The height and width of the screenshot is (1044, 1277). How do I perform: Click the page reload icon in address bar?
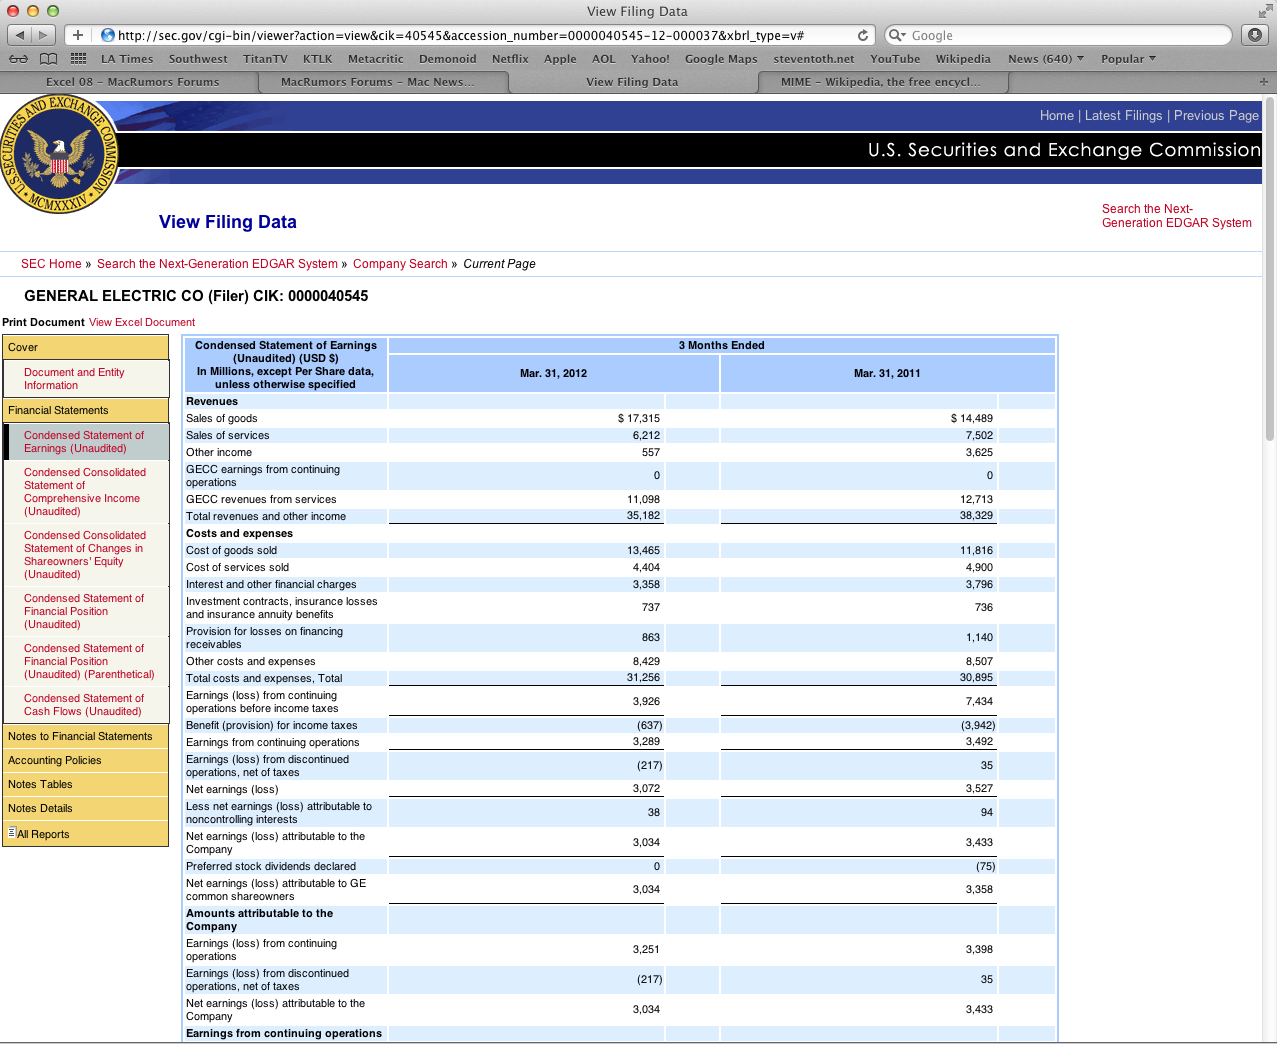coord(863,35)
